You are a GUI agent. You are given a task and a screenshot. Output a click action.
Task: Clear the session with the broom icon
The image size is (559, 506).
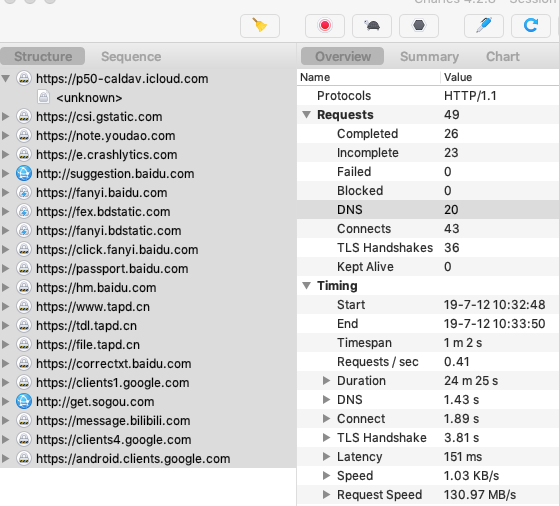coord(260,26)
